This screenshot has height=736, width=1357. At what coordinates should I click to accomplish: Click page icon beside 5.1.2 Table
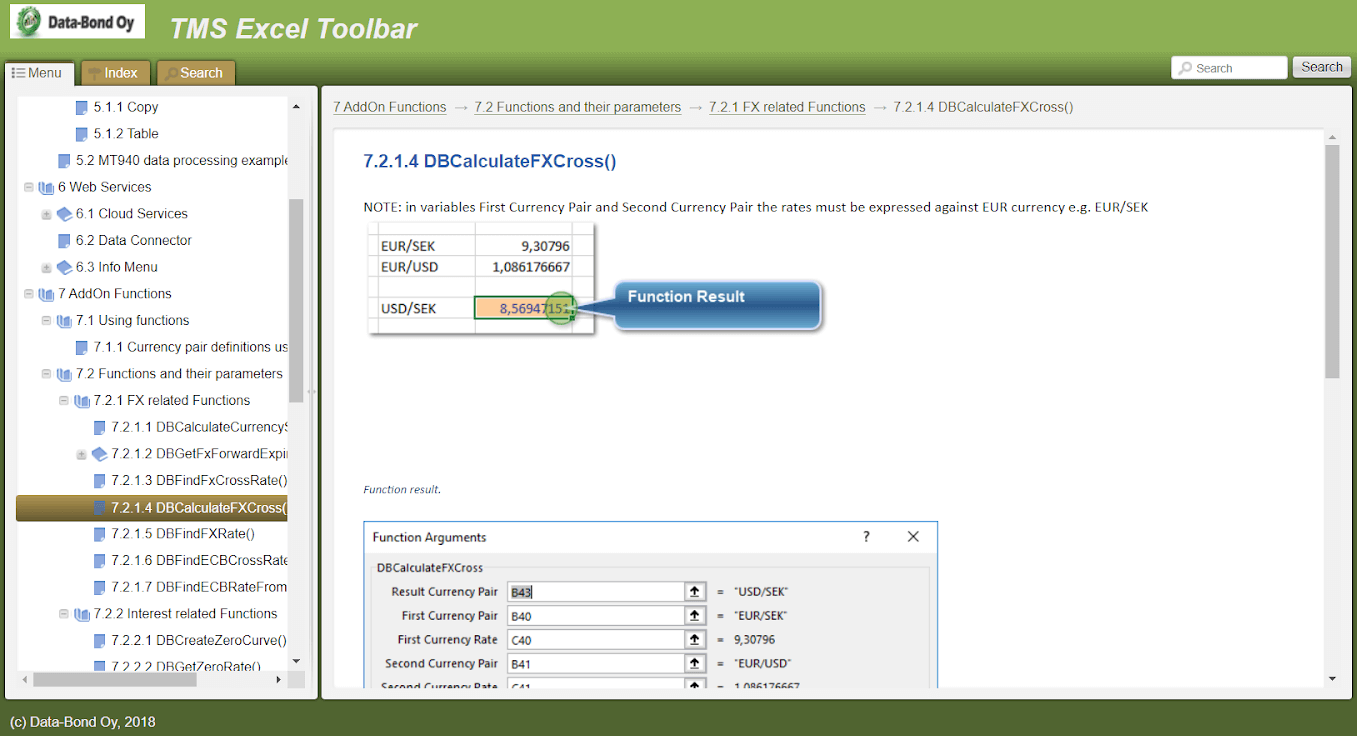pyautogui.click(x=82, y=134)
